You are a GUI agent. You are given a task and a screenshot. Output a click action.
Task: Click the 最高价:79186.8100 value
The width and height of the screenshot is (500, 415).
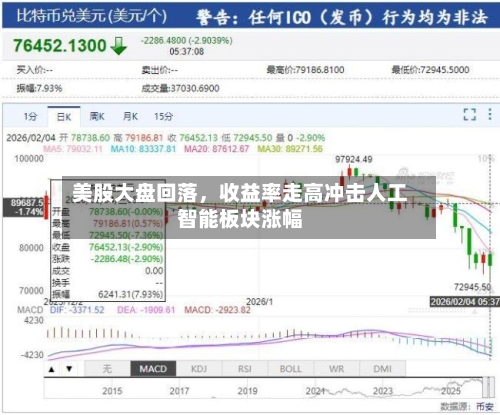point(305,70)
